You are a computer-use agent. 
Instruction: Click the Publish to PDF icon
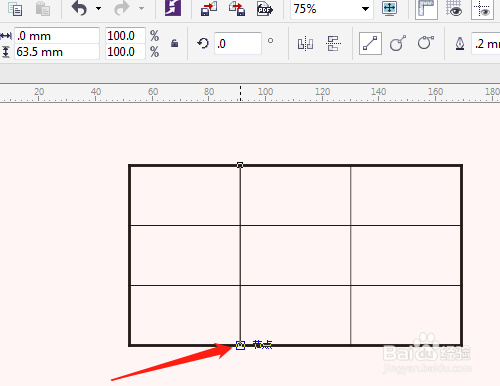pos(265,9)
